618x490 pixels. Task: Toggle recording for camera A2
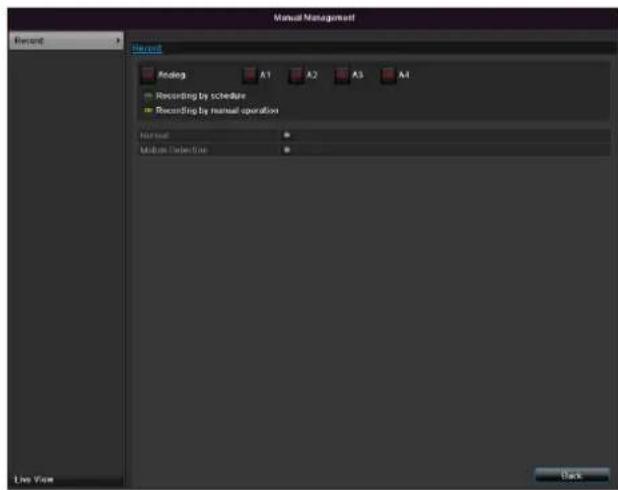click(x=296, y=75)
